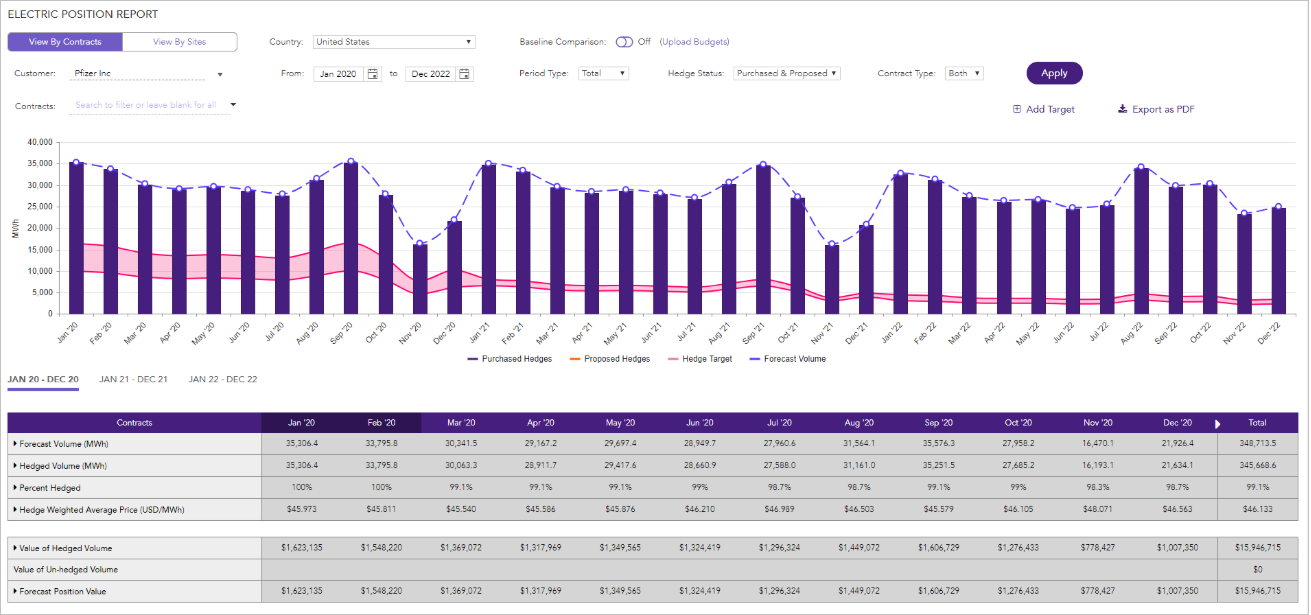Toggle Hedge Target legend swatch
This screenshot has height=615, width=1311.
click(x=673, y=358)
